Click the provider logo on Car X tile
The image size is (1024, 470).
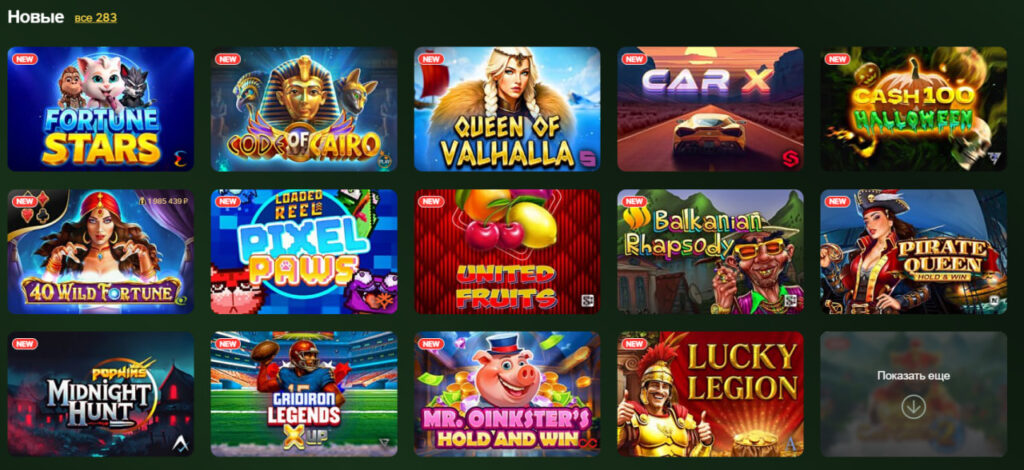click(789, 159)
